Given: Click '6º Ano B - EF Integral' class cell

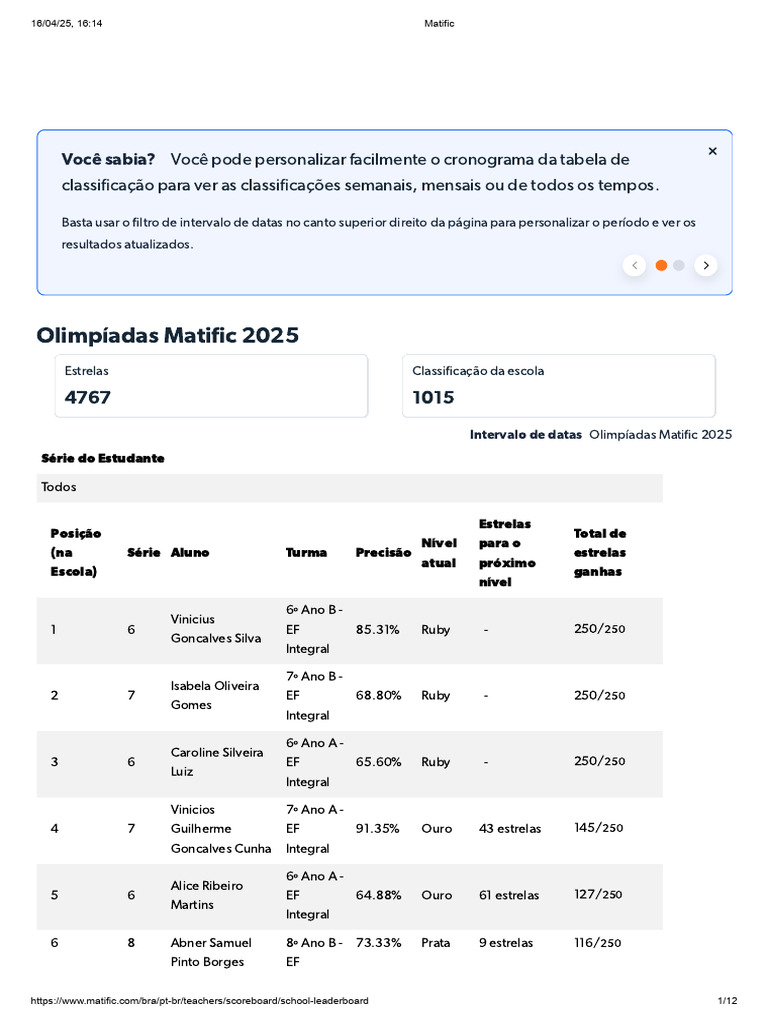Looking at the screenshot, I should (x=314, y=629).
